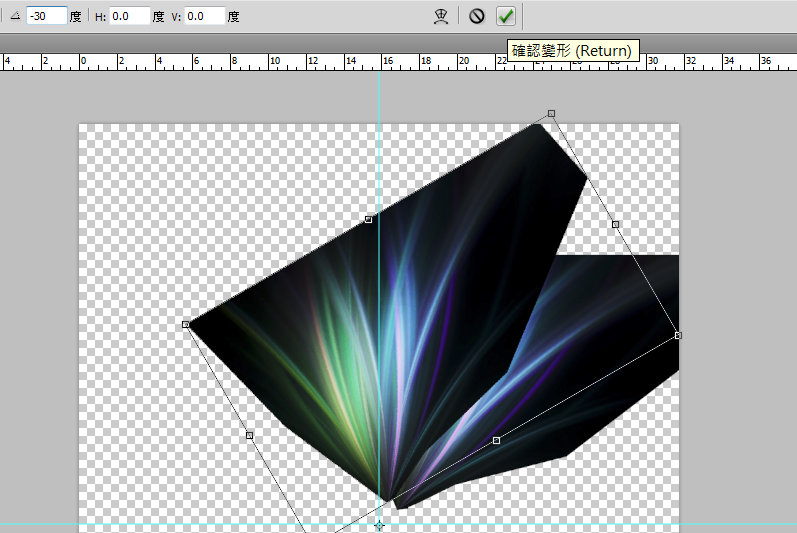Click the rotation angle icon

(x=15, y=16)
